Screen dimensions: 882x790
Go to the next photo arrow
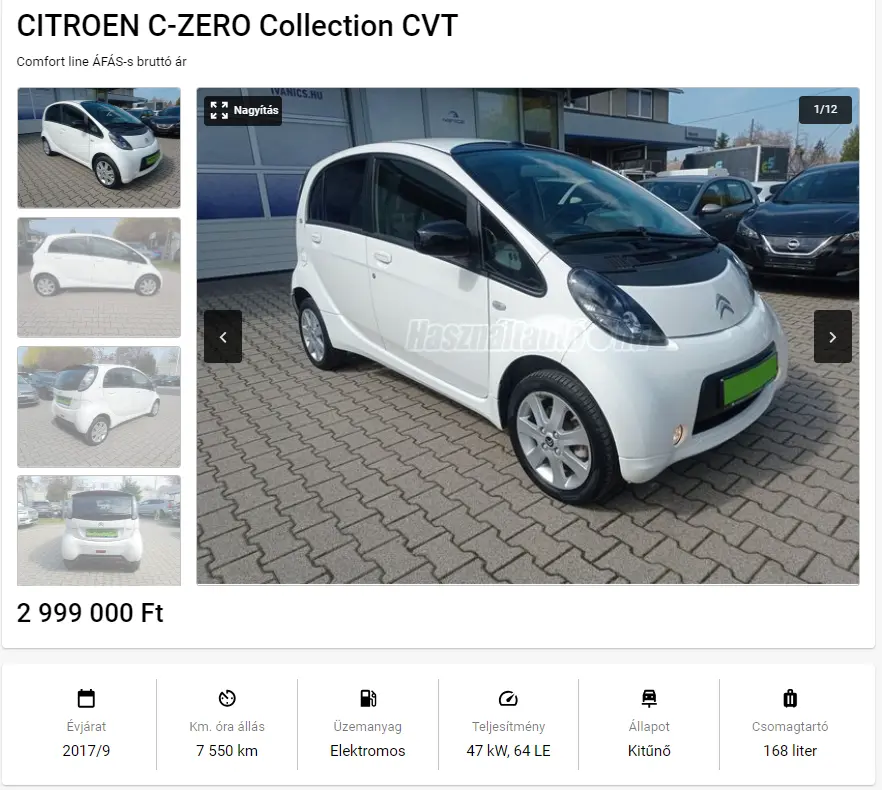point(832,336)
